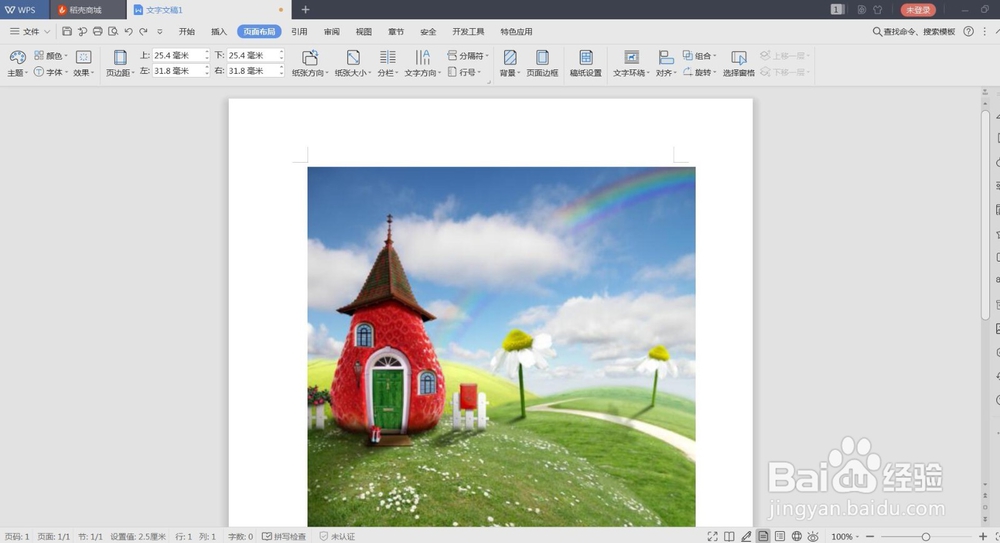Switch to the 开始 Home tab
Image resolution: width=1000 pixels, height=543 pixels.
187,31
